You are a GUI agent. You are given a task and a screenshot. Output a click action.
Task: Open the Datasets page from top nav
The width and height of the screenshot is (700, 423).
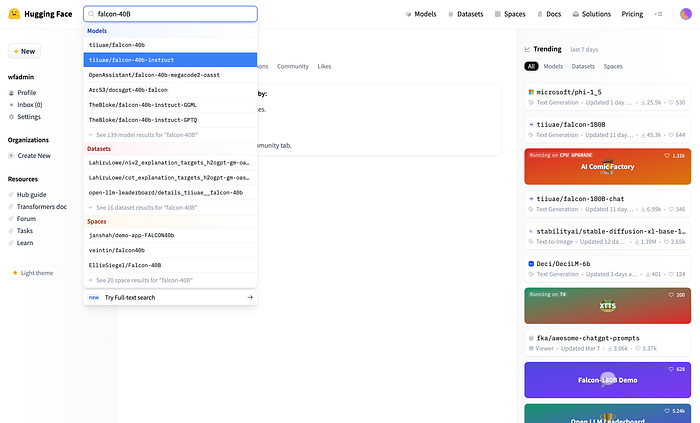pos(466,14)
